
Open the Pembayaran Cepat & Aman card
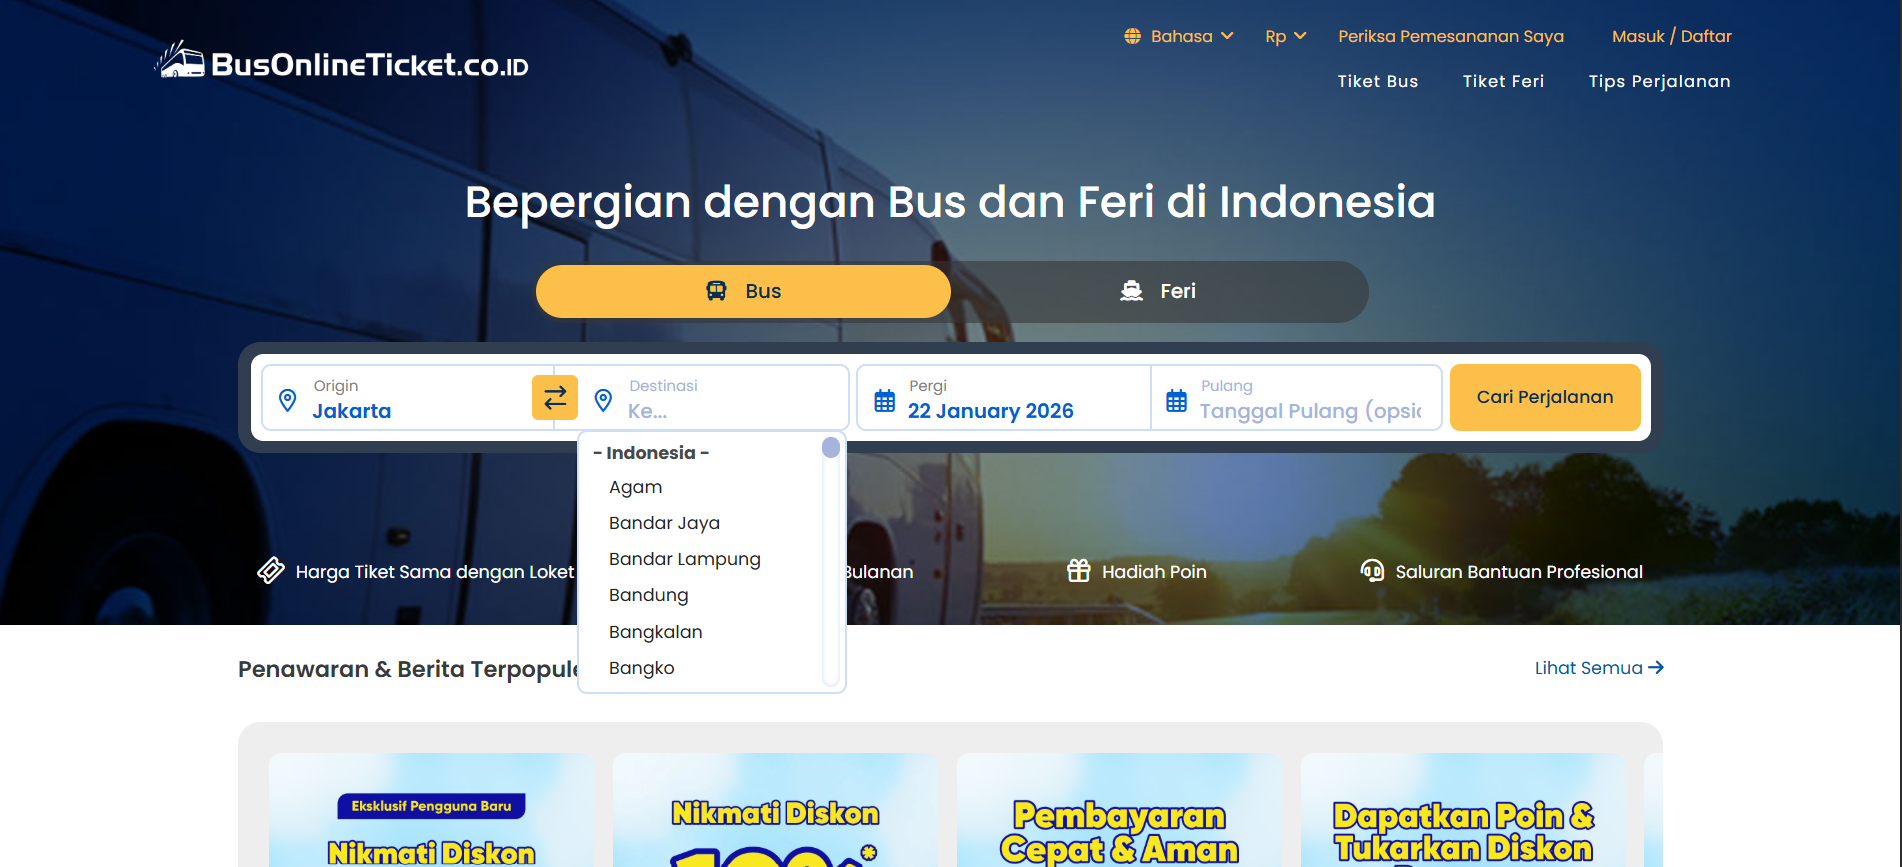1119,810
